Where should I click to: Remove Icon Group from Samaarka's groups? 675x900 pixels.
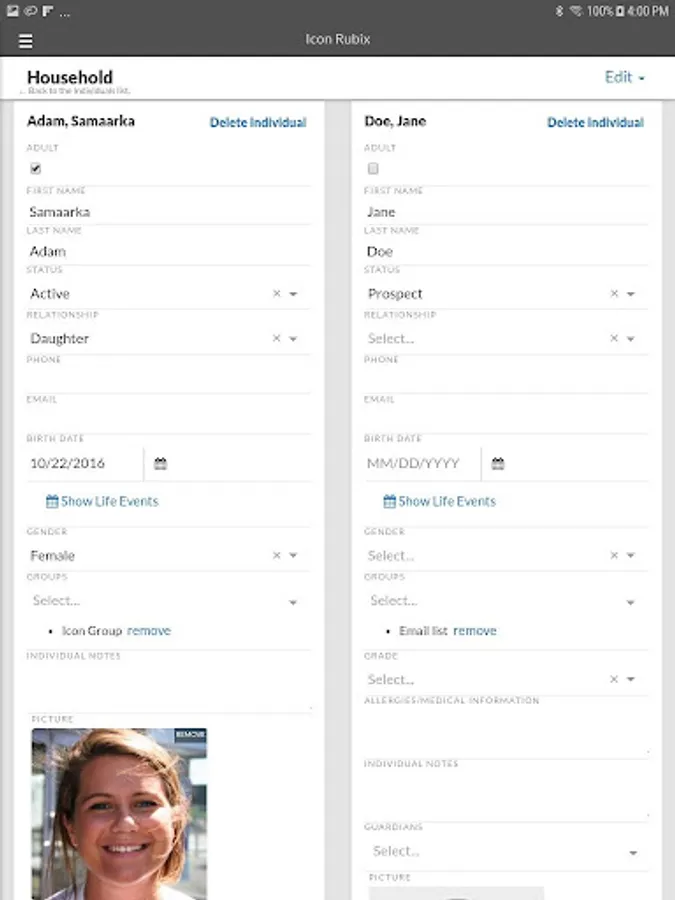[x=149, y=631]
